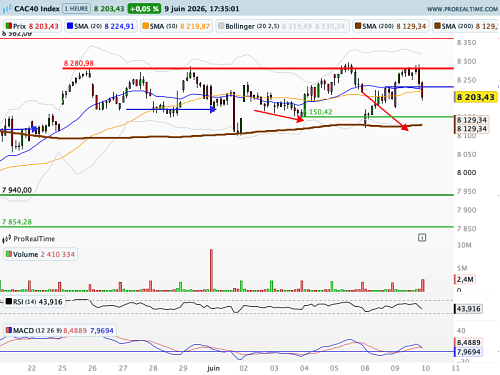This screenshot has height=375, width=500.
Task: Click the 7 854,28 support line label
Action: [x=17, y=222]
